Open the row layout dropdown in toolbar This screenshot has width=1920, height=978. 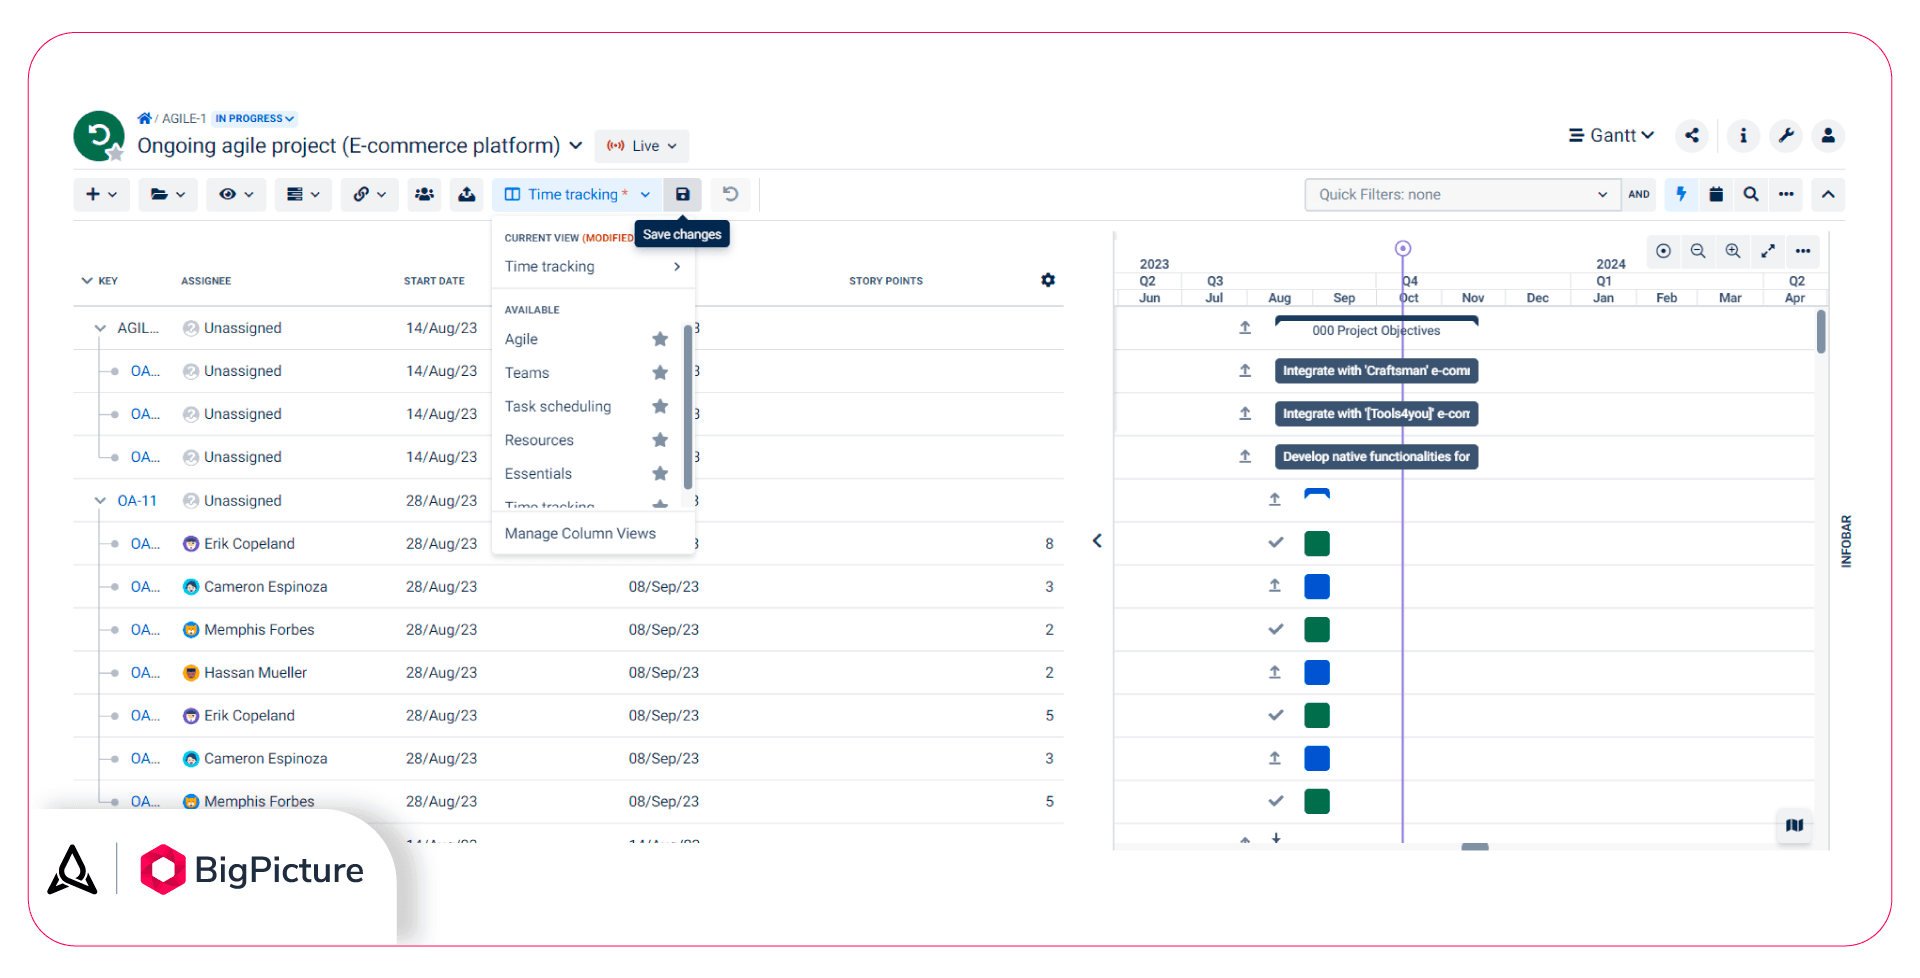(x=303, y=194)
